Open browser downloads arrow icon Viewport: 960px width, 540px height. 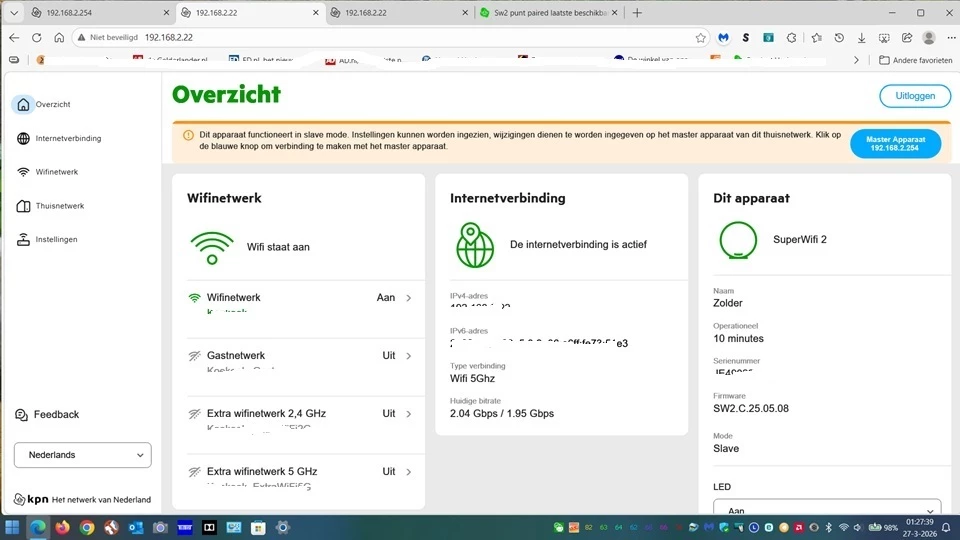[861, 38]
